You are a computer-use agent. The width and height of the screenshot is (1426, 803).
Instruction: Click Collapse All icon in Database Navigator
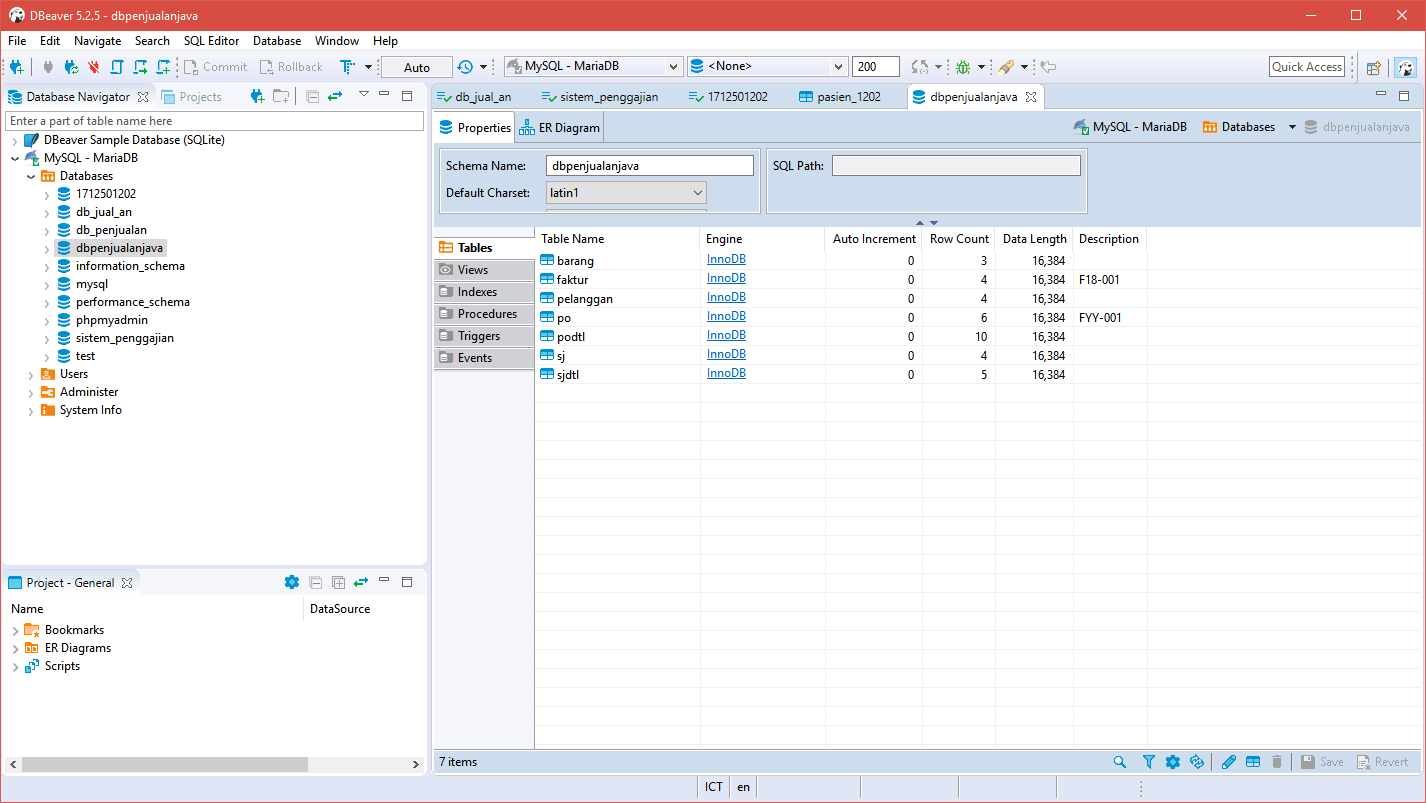coord(313,96)
